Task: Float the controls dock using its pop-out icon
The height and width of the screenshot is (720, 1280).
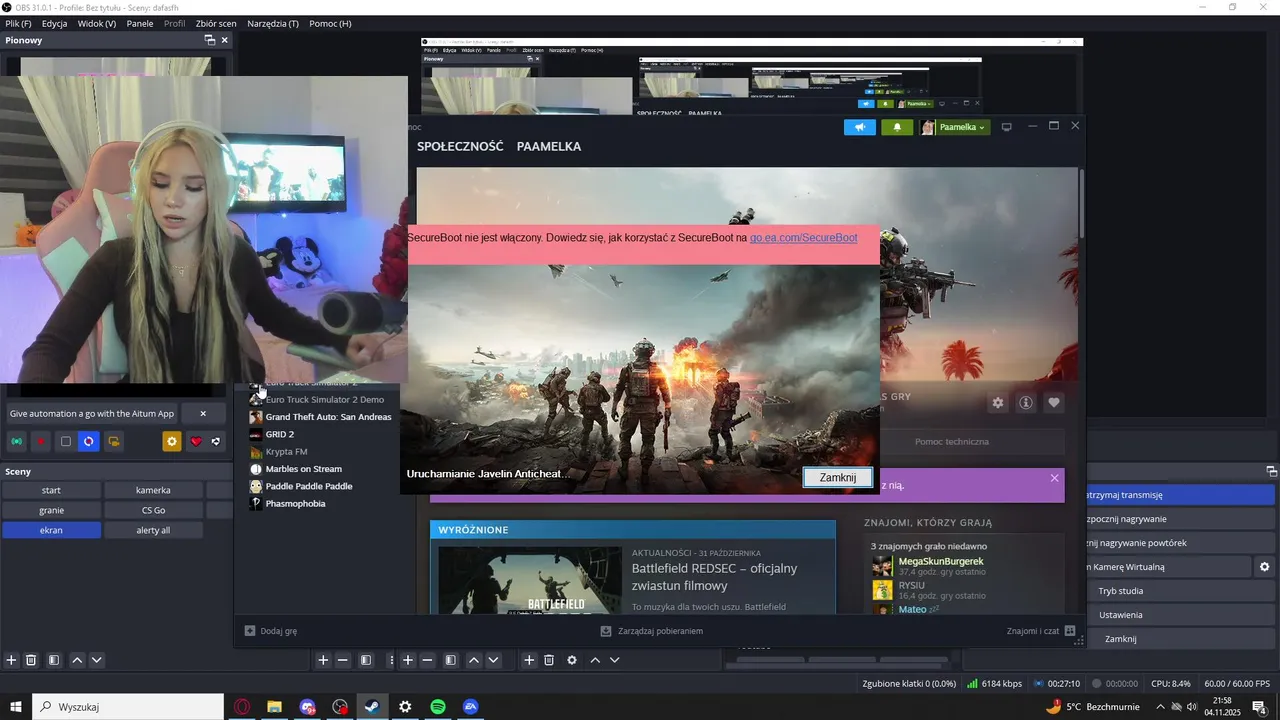Action: tap(1272, 471)
